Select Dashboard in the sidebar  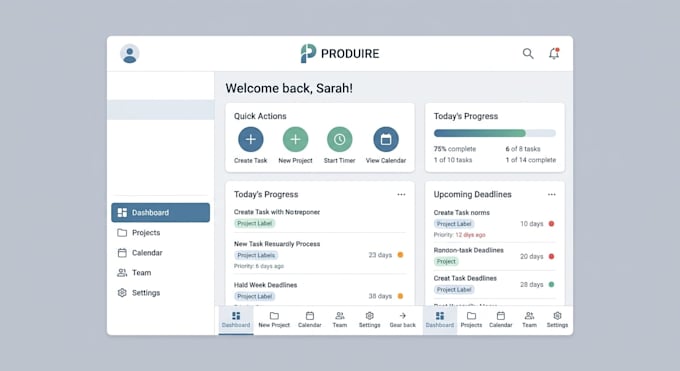(160, 213)
